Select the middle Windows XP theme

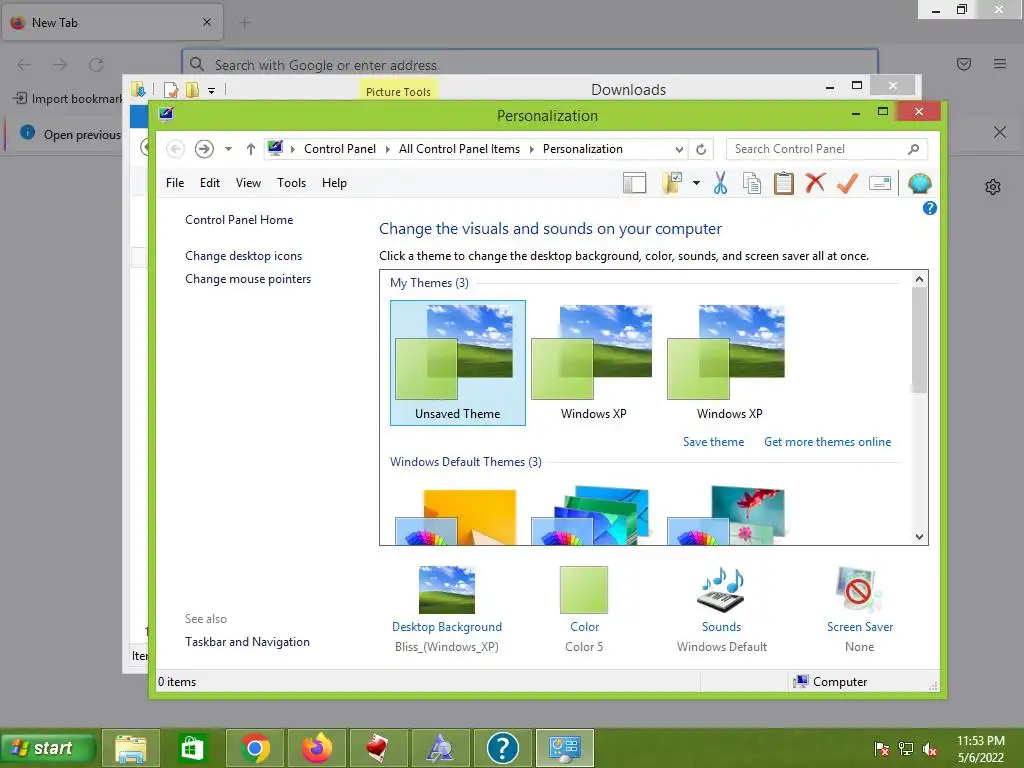[x=593, y=363]
